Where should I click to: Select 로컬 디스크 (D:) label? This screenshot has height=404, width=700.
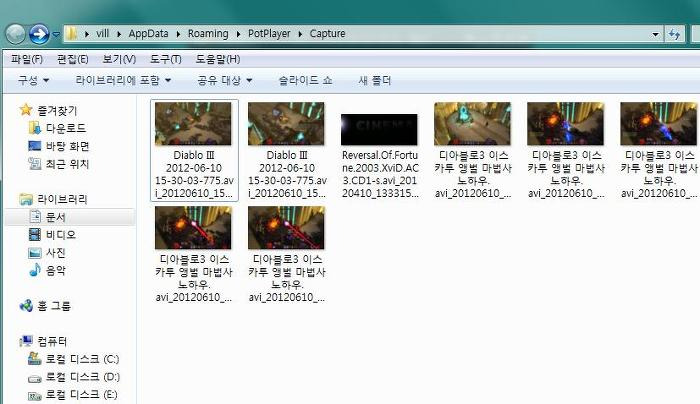(83, 377)
